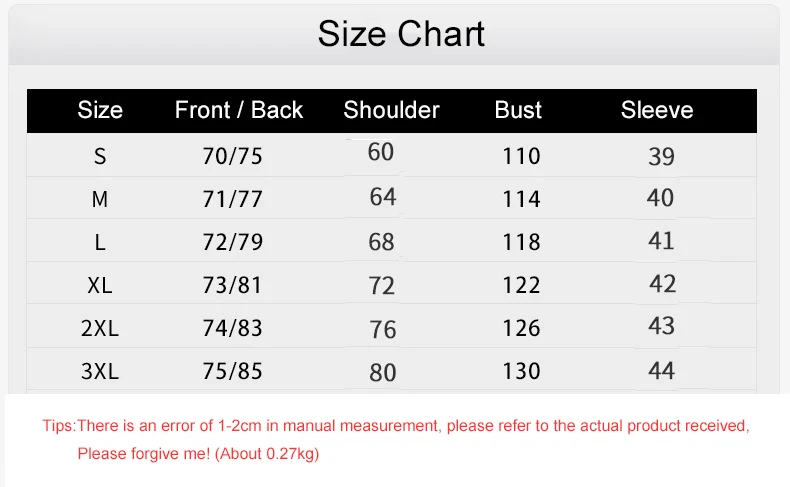Select the bust value 130

(x=521, y=371)
